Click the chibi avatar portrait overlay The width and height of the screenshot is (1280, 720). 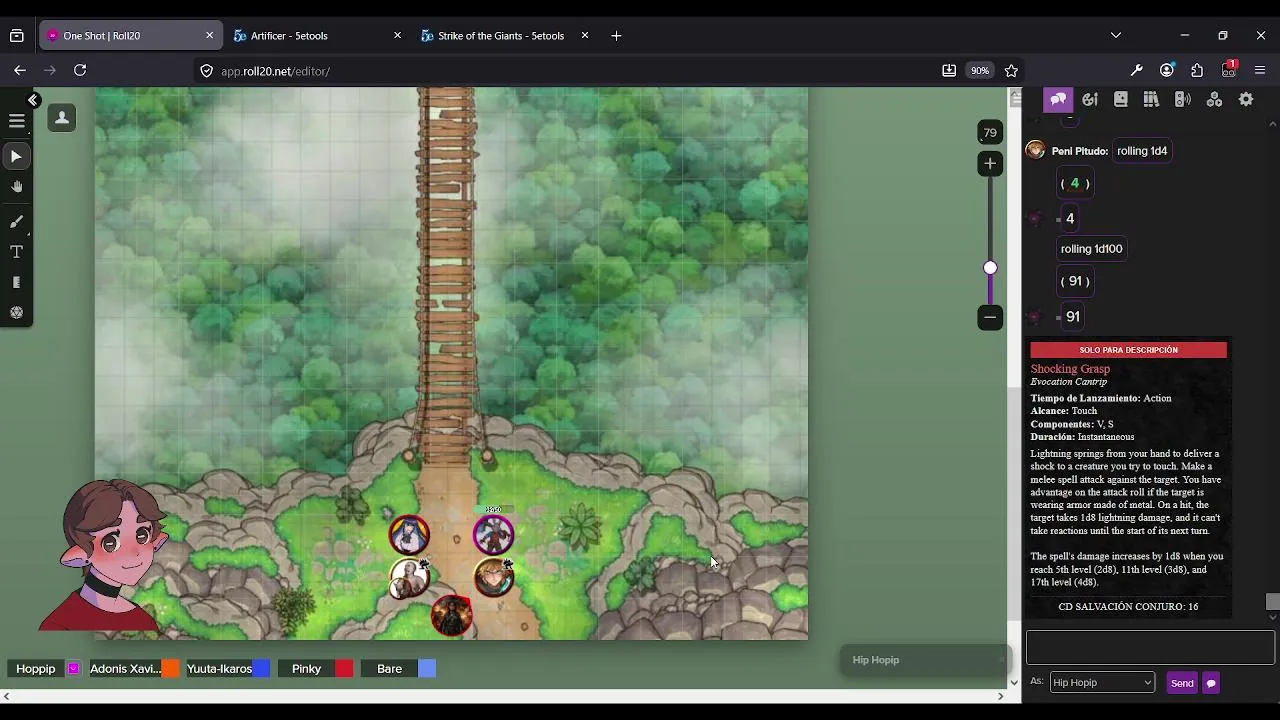pyautogui.click(x=110, y=553)
